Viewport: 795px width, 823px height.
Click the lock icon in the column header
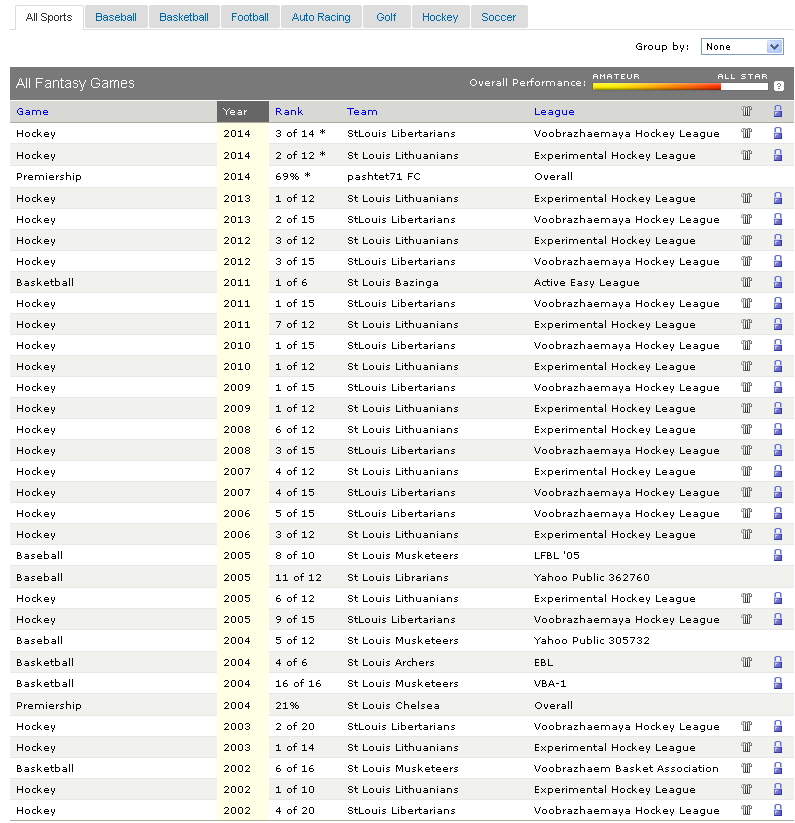(778, 112)
